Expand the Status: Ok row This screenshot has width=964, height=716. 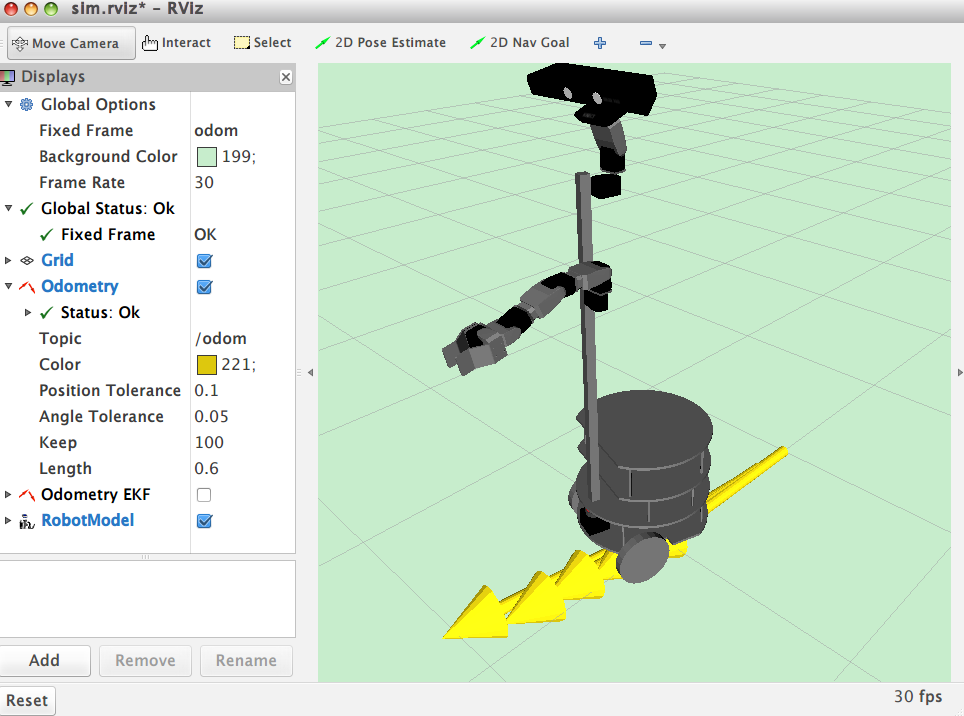28,312
